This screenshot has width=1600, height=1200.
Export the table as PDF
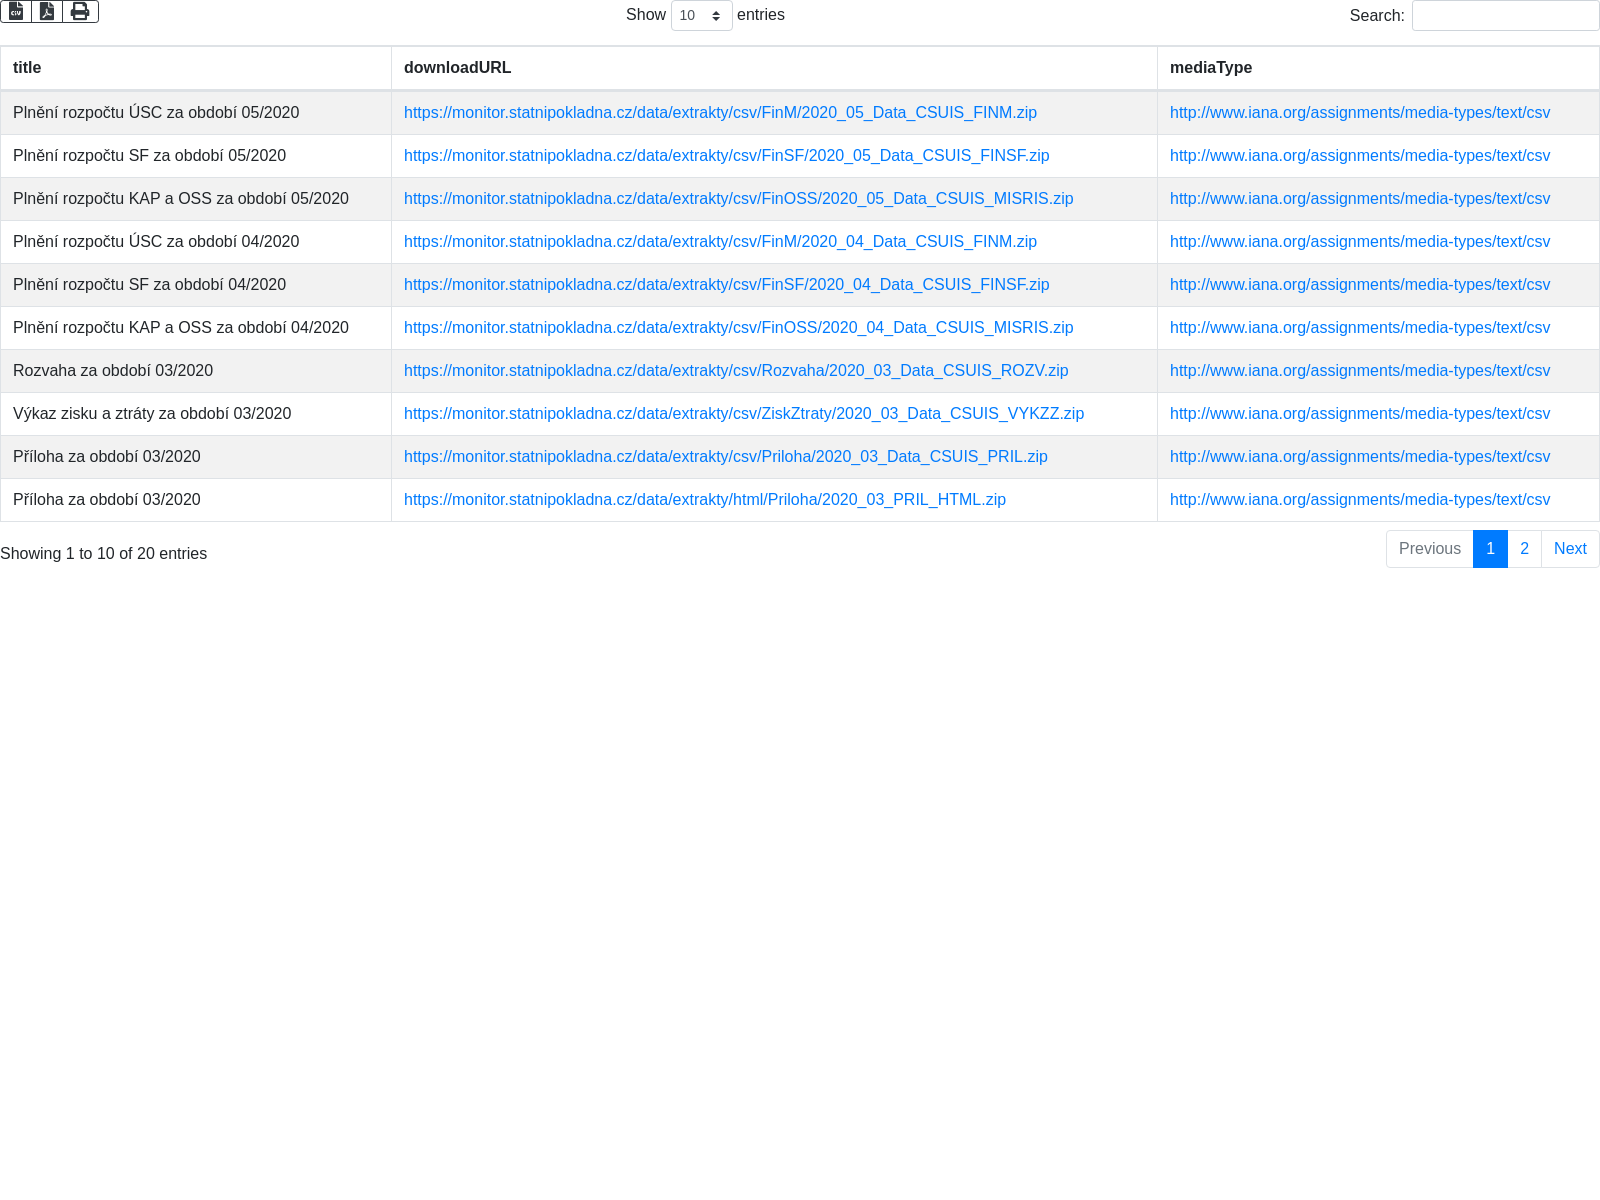point(47,11)
